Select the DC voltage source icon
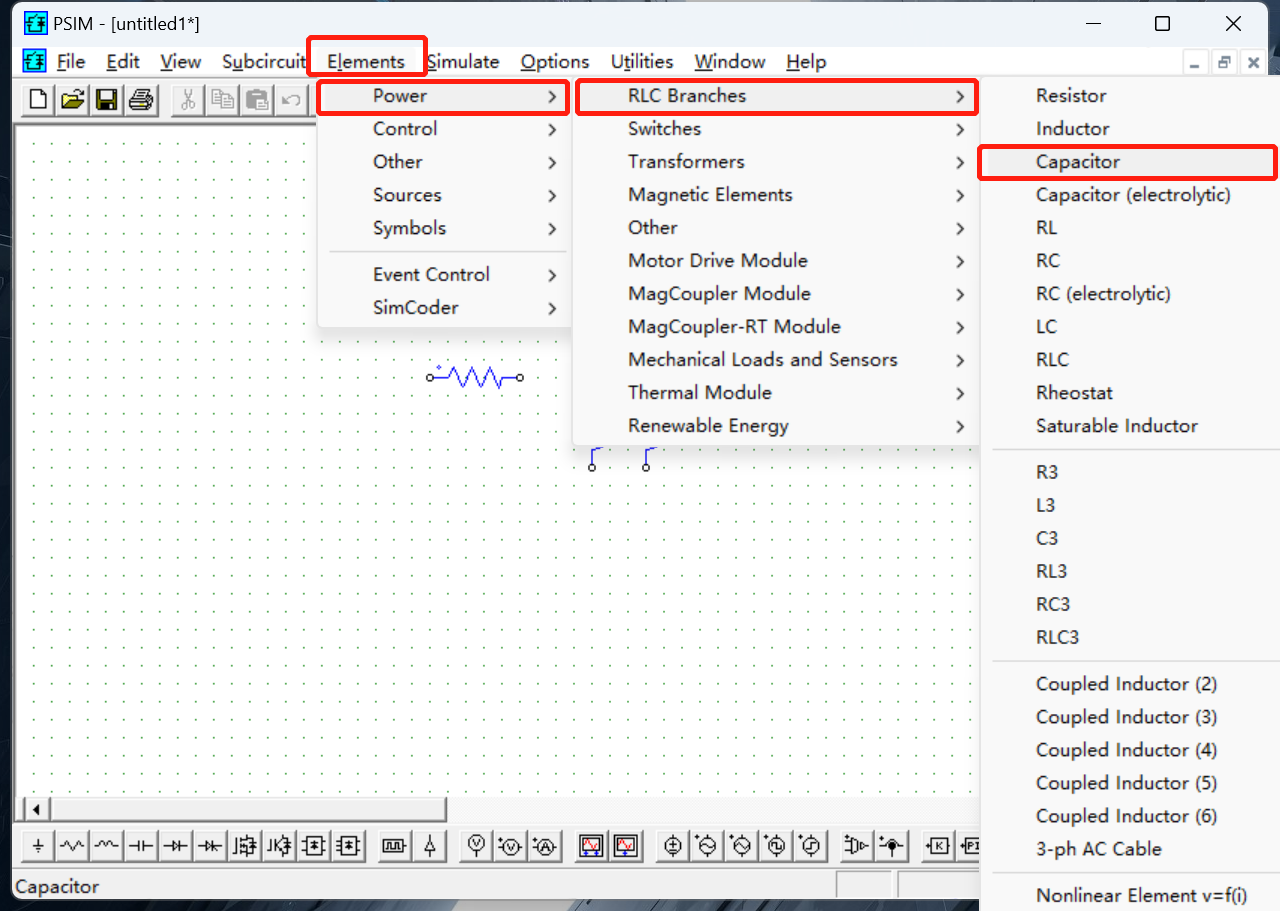Viewport: 1280px width, 911px height. click(x=673, y=846)
